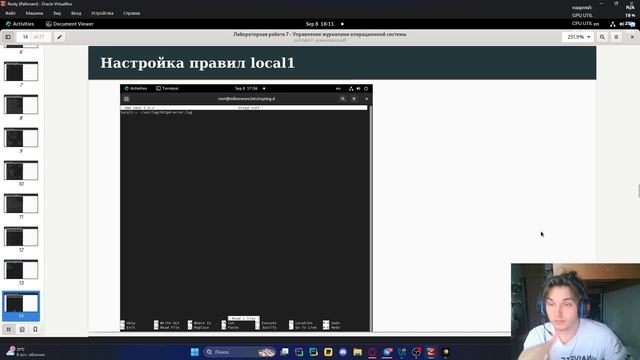Open the OBS Studio taskbar icon

point(416,352)
